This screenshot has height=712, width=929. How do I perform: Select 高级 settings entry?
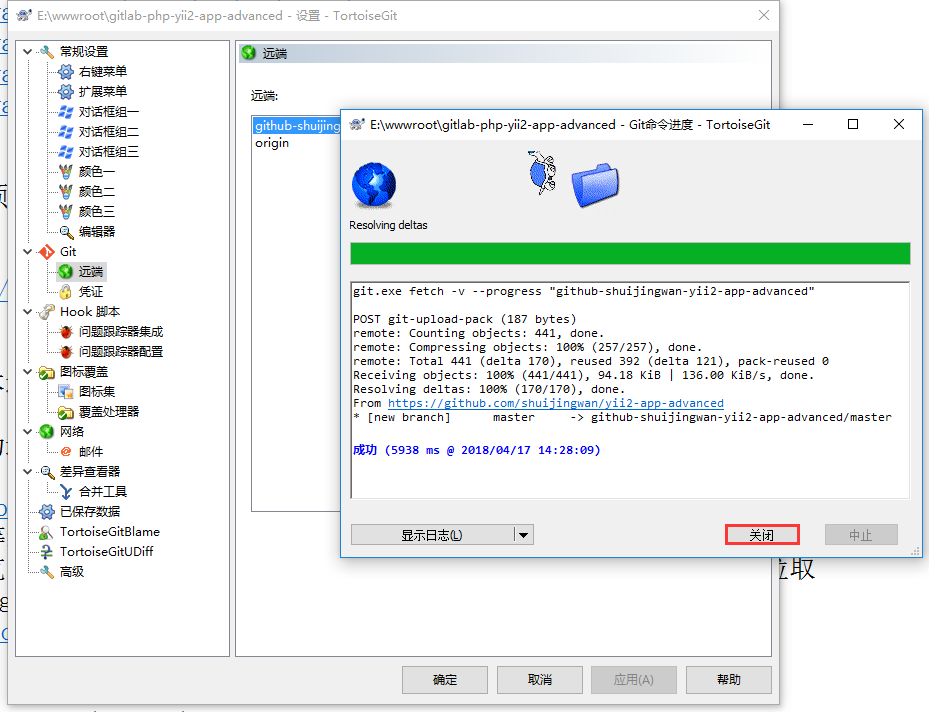point(72,572)
